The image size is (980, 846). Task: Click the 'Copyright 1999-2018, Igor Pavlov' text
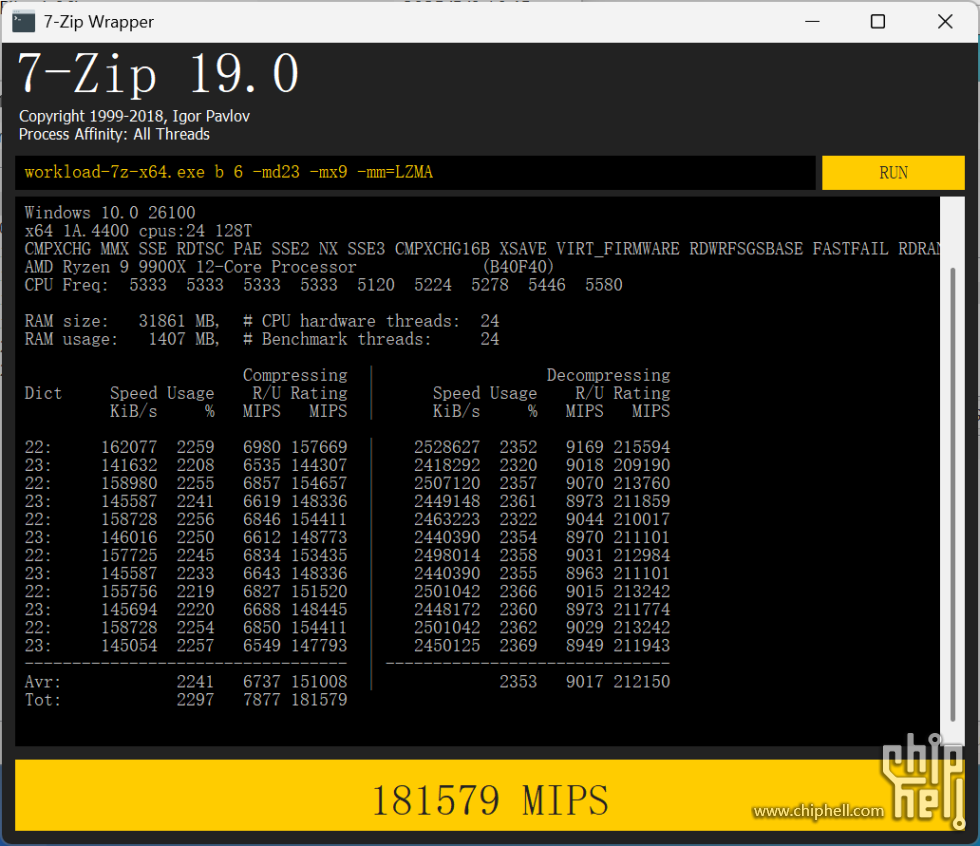(134, 116)
